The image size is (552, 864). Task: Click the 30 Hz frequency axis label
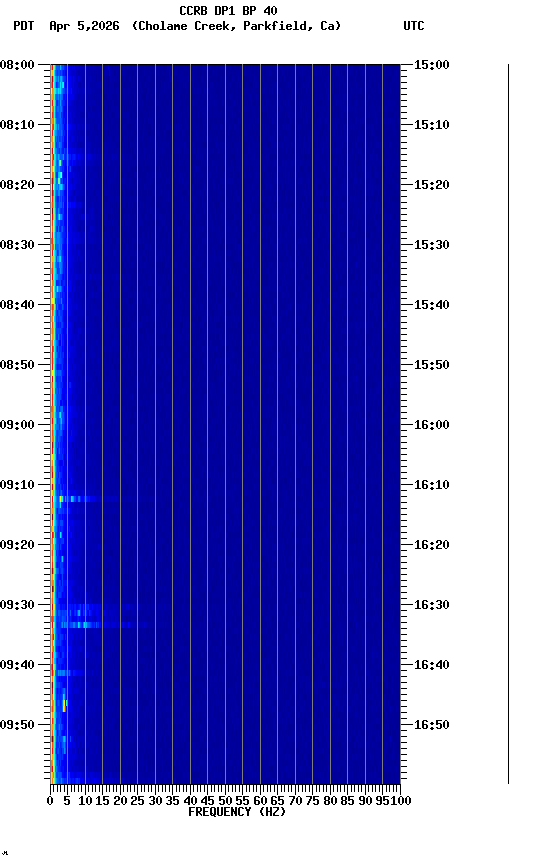point(155,801)
